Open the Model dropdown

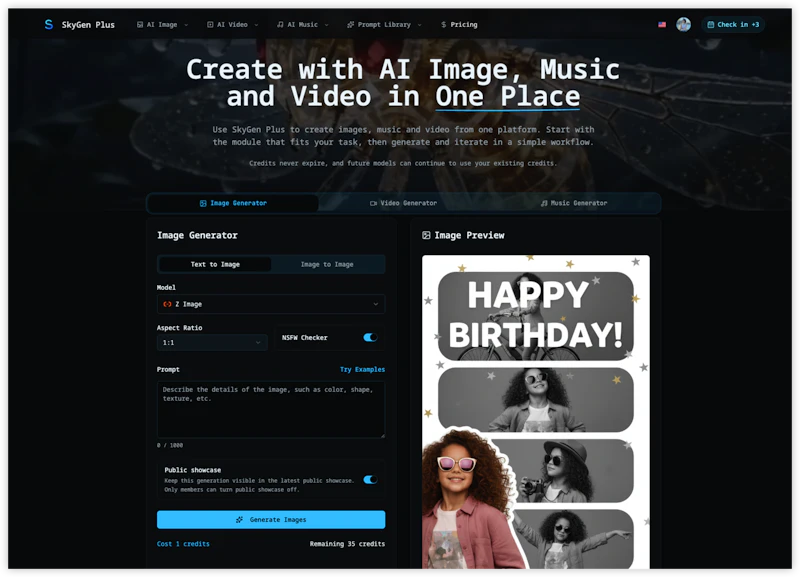pos(270,304)
